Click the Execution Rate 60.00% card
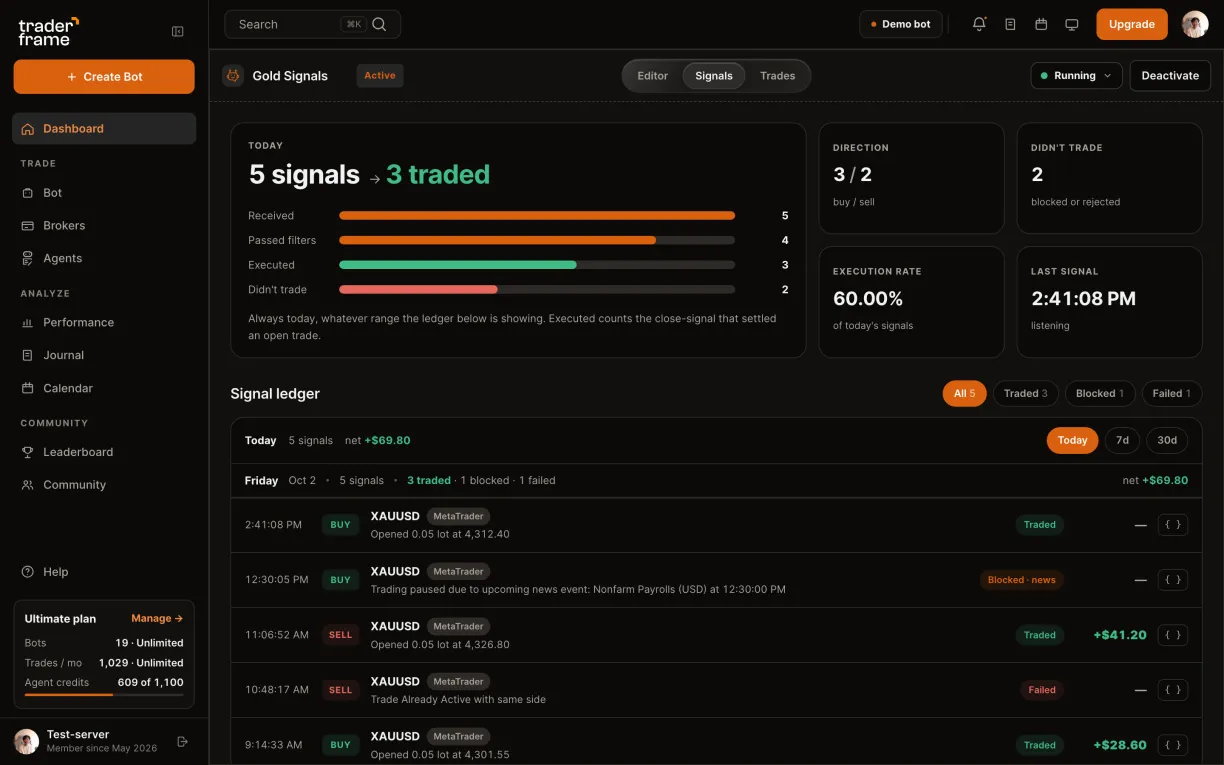1224x765 pixels. coord(911,302)
